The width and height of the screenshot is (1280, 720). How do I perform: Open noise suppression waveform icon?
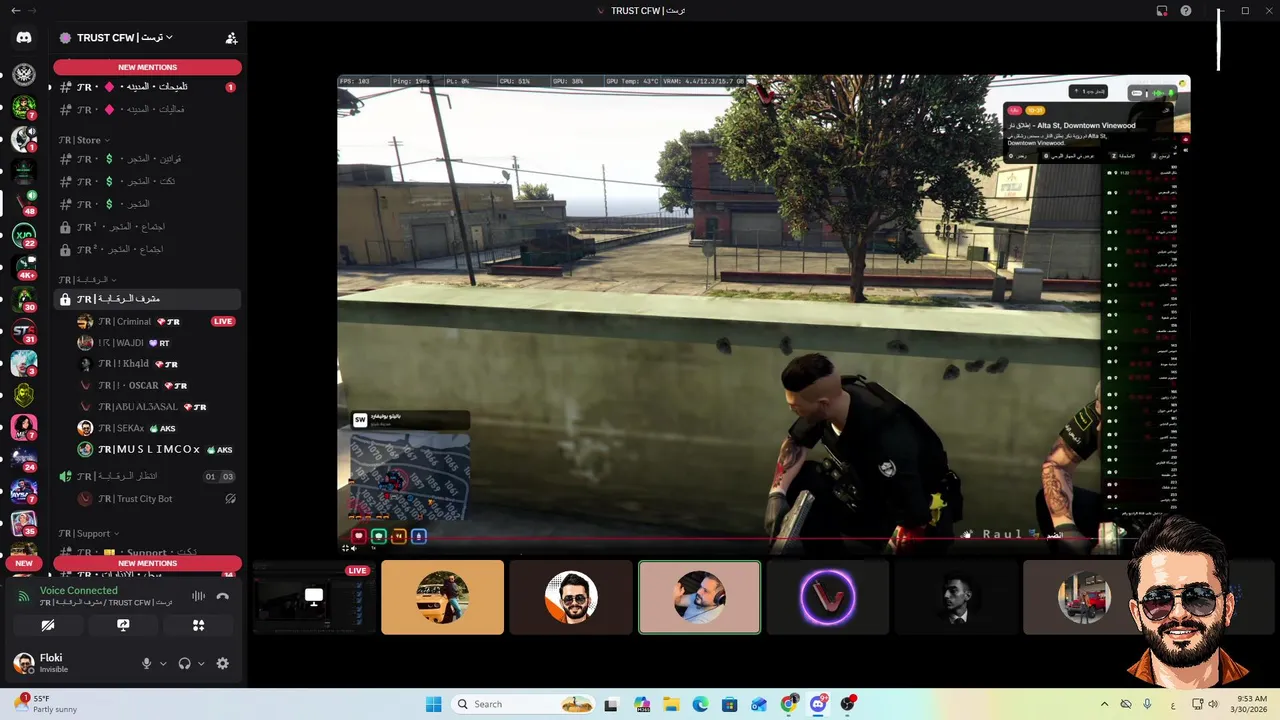pyautogui.click(x=198, y=596)
